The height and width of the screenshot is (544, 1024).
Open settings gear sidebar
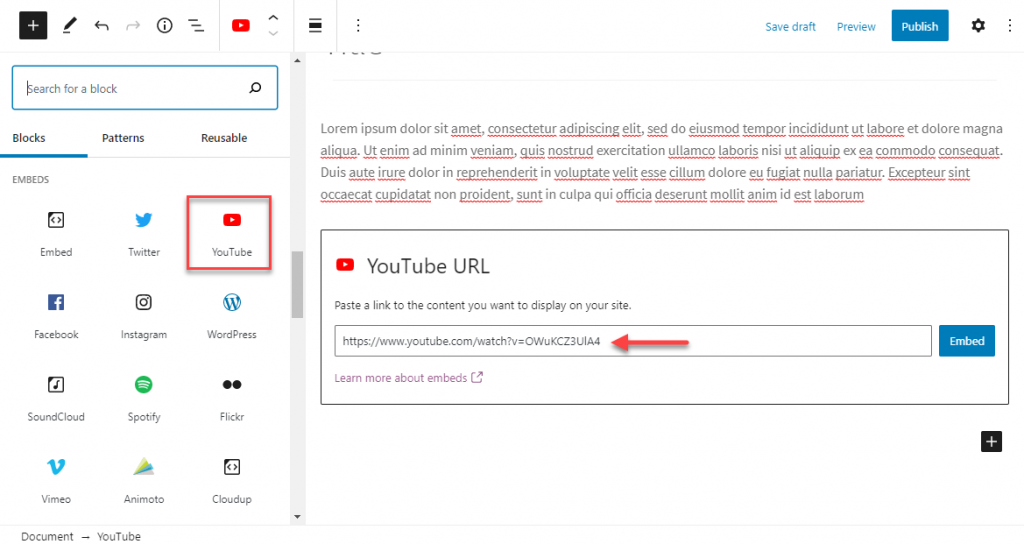pos(978,25)
